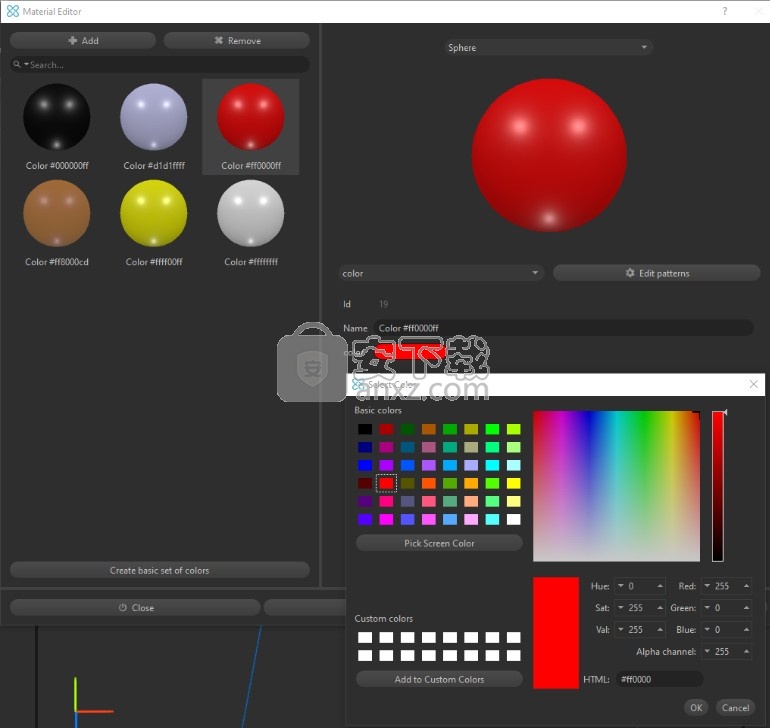The width and height of the screenshot is (770, 728).
Task: Open the Sphere preview shape dropdown
Action: point(548,48)
